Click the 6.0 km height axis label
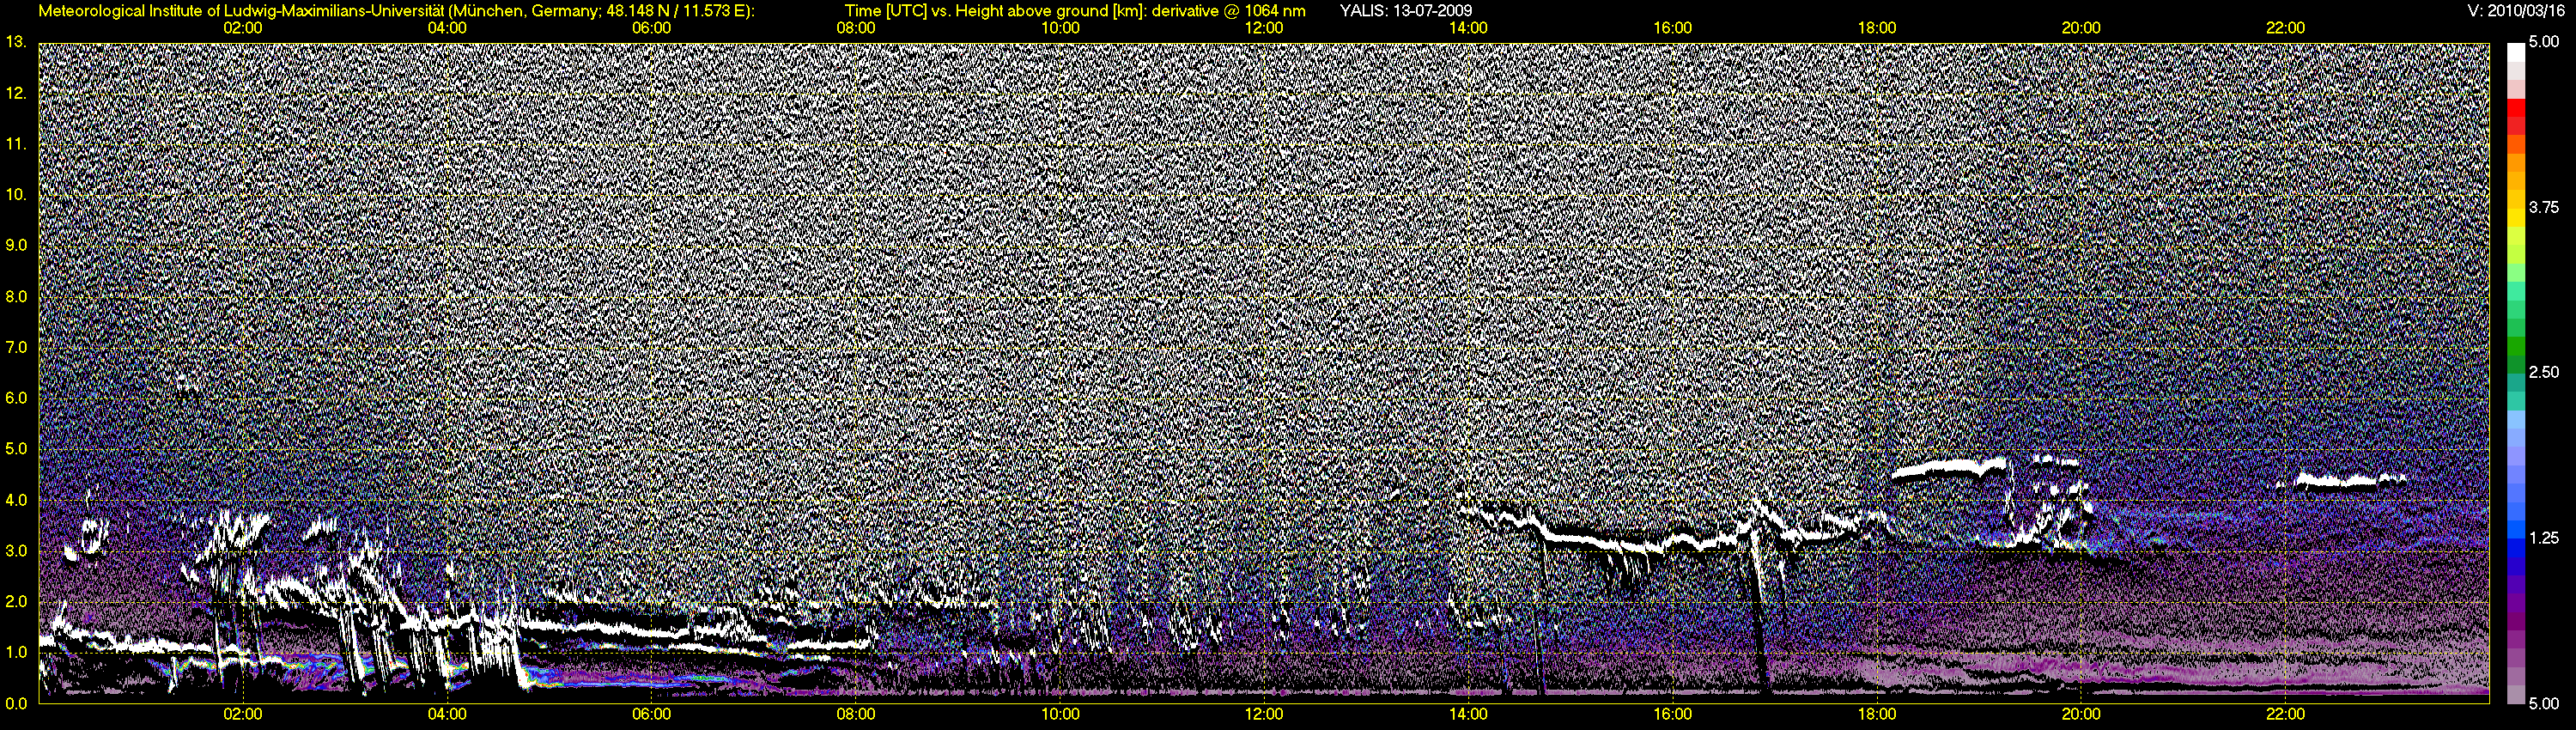Image resolution: width=2576 pixels, height=730 pixels. click(16, 398)
